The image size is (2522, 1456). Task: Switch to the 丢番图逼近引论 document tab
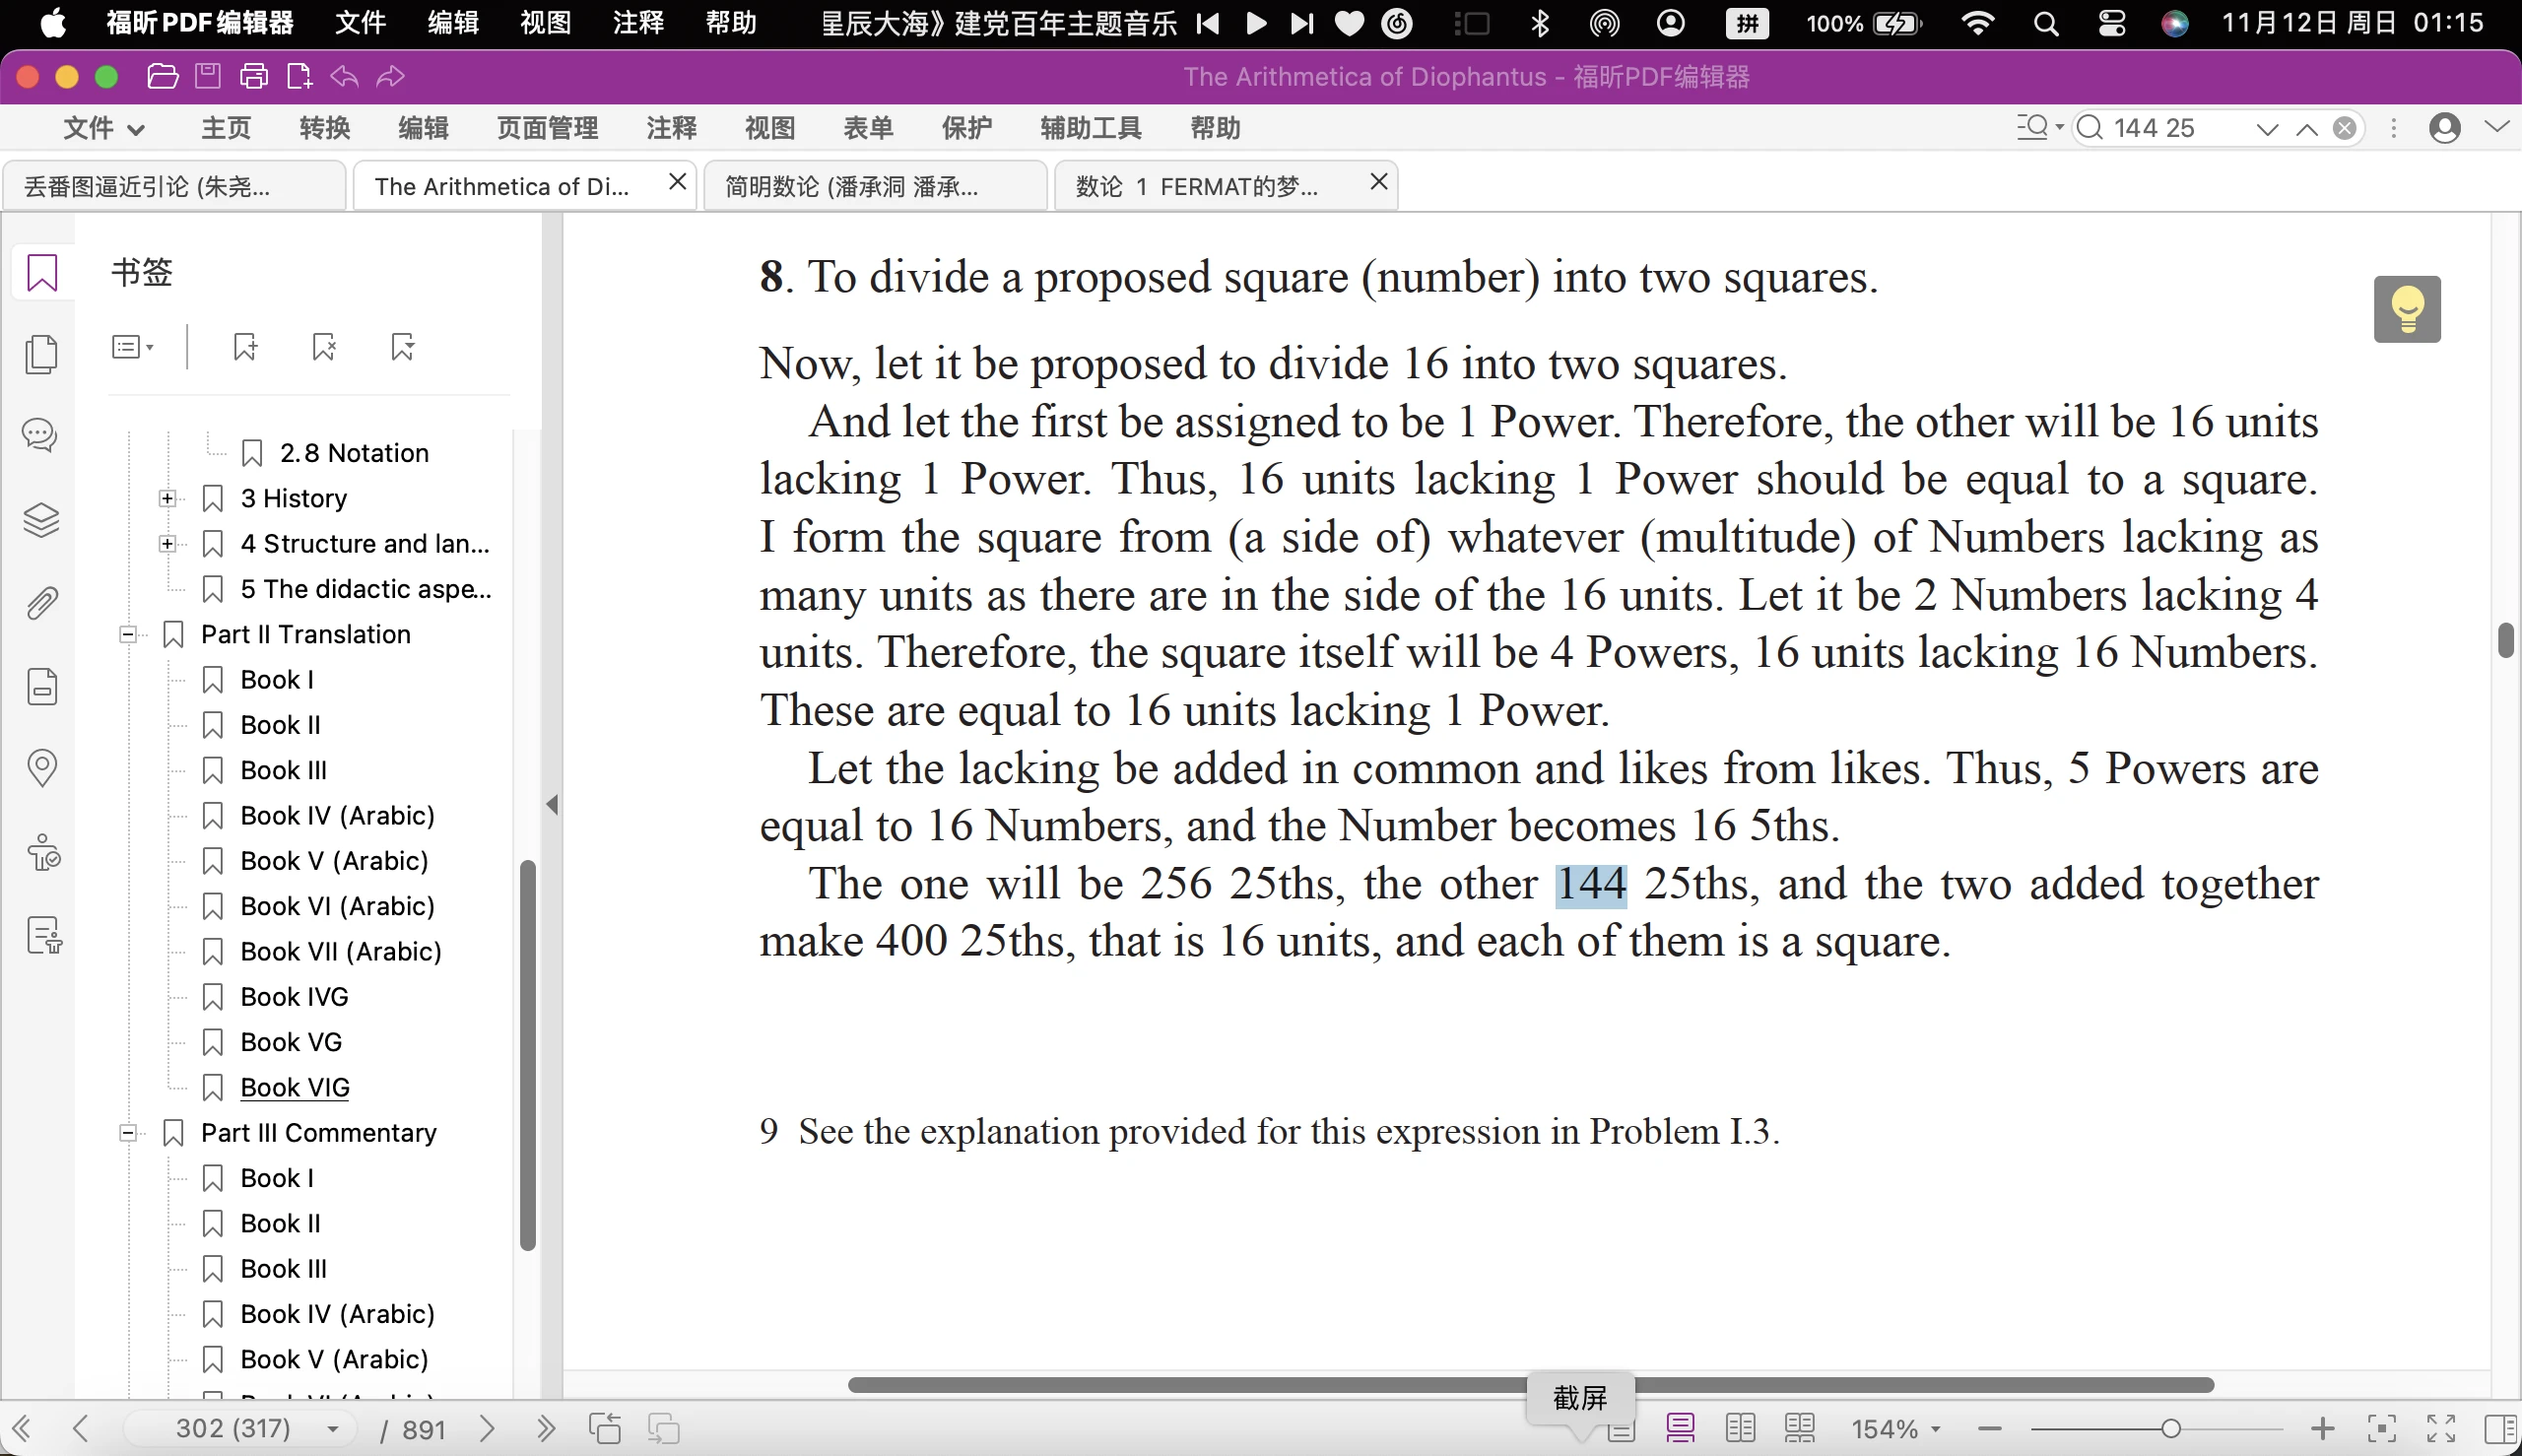174,186
